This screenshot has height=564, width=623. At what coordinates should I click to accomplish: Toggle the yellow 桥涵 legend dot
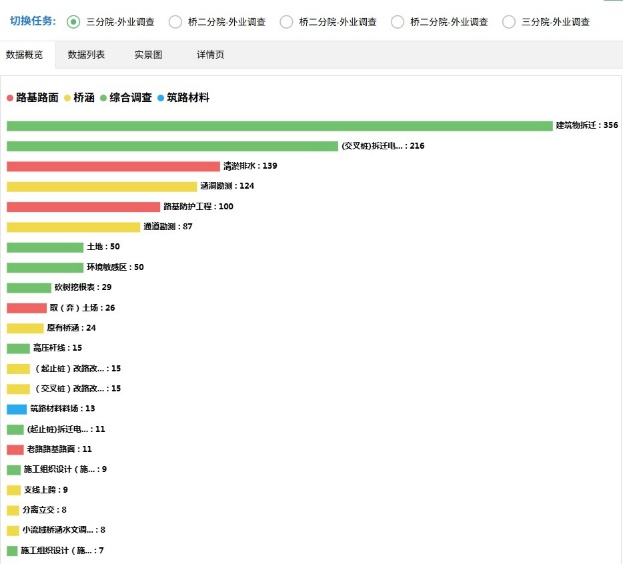click(x=68, y=98)
